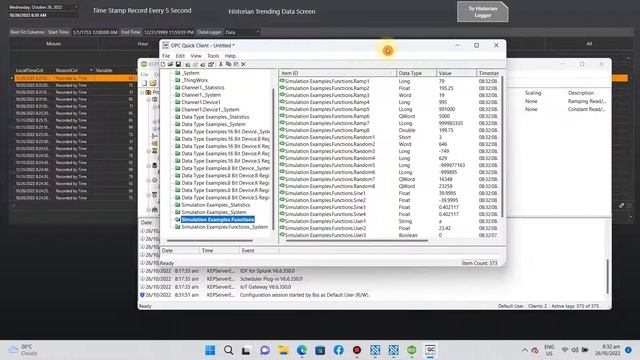Select Channel1.Device1 group in tree
The image size is (640, 360).
pos(201,102)
